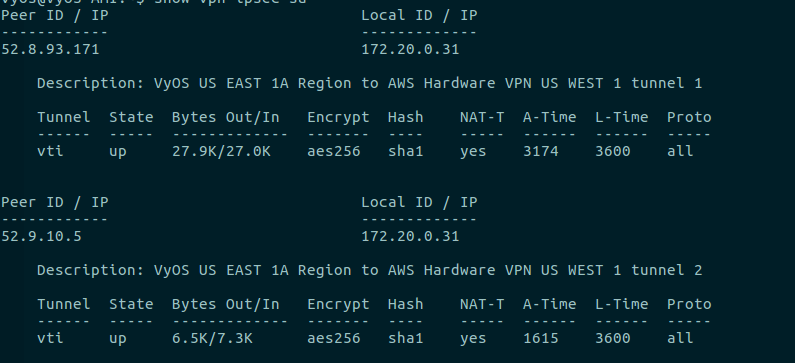
Task: Click A-Time value 1615
Action: 540,339
